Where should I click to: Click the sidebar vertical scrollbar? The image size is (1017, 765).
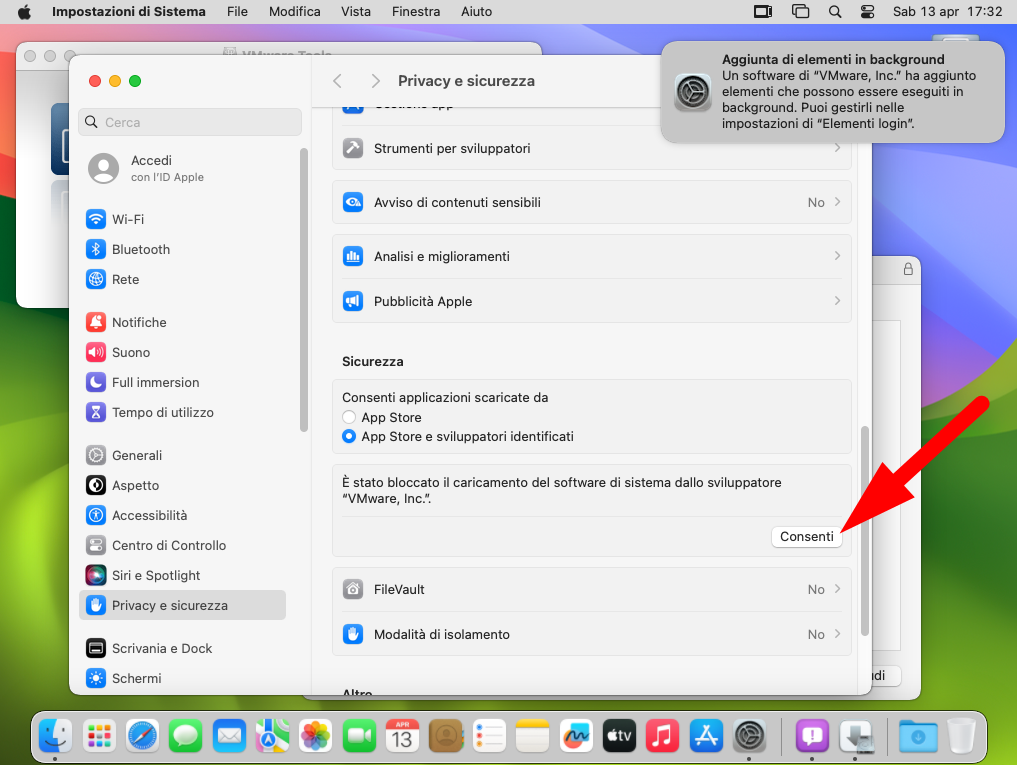click(304, 289)
